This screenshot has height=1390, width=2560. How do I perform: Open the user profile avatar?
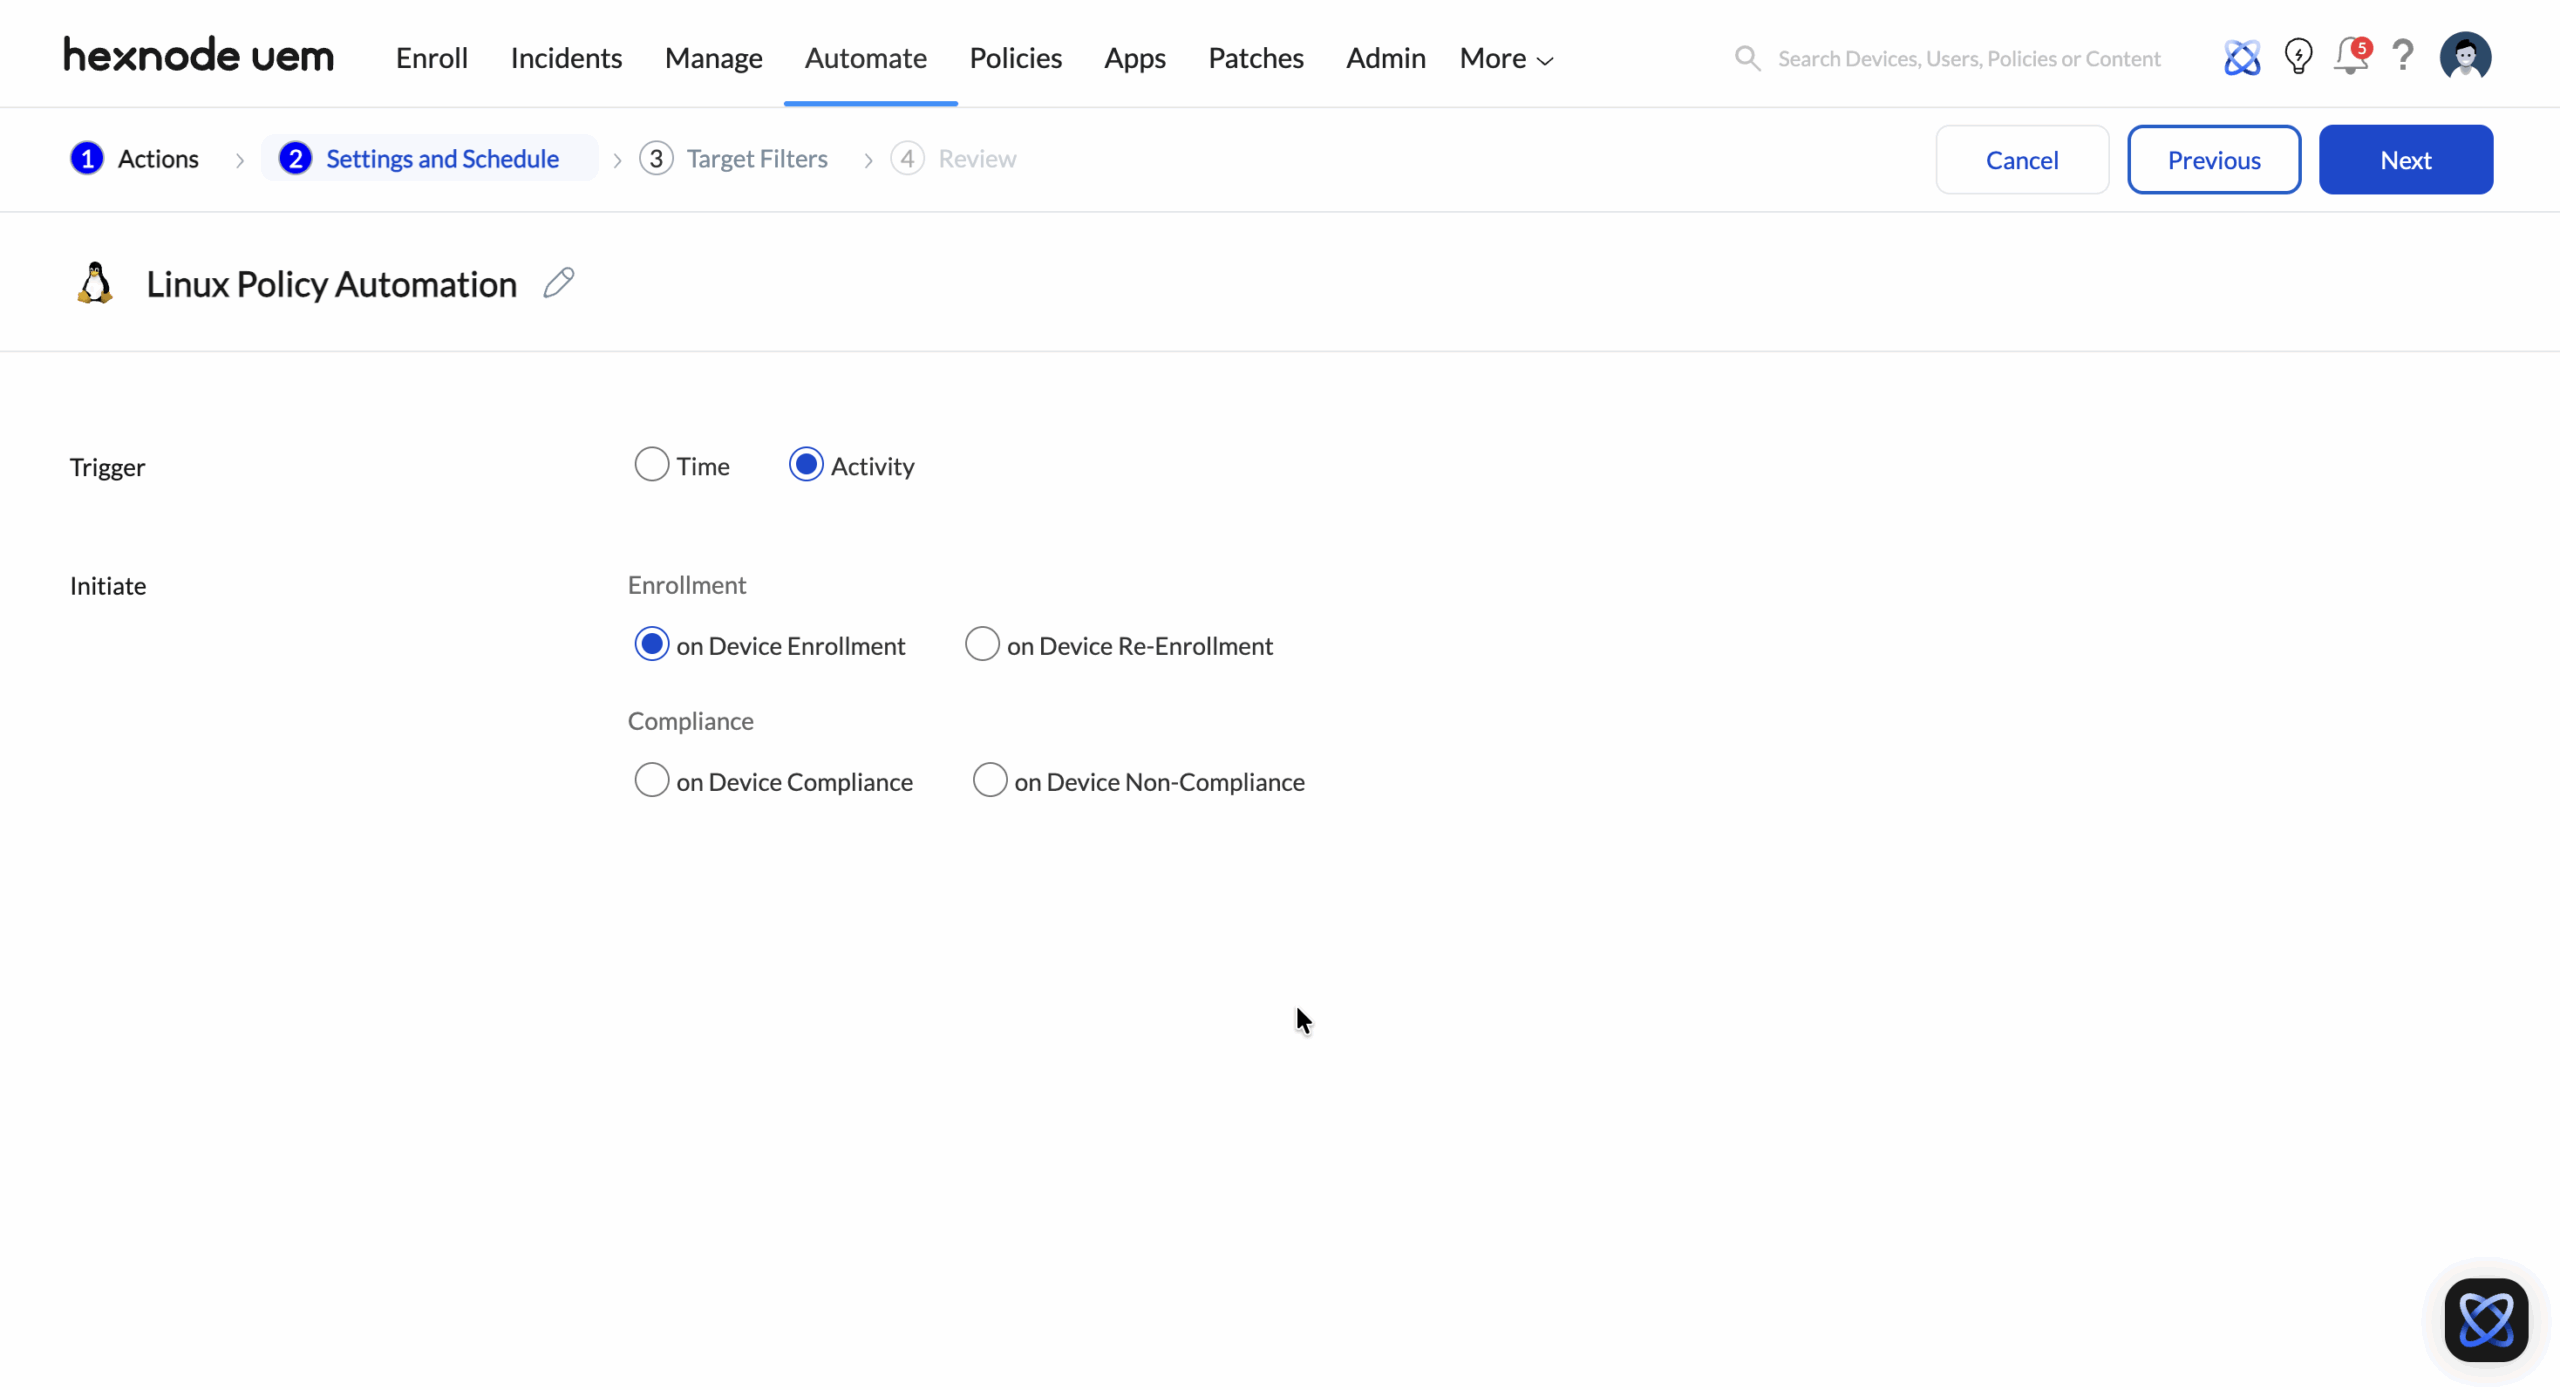[2465, 57]
